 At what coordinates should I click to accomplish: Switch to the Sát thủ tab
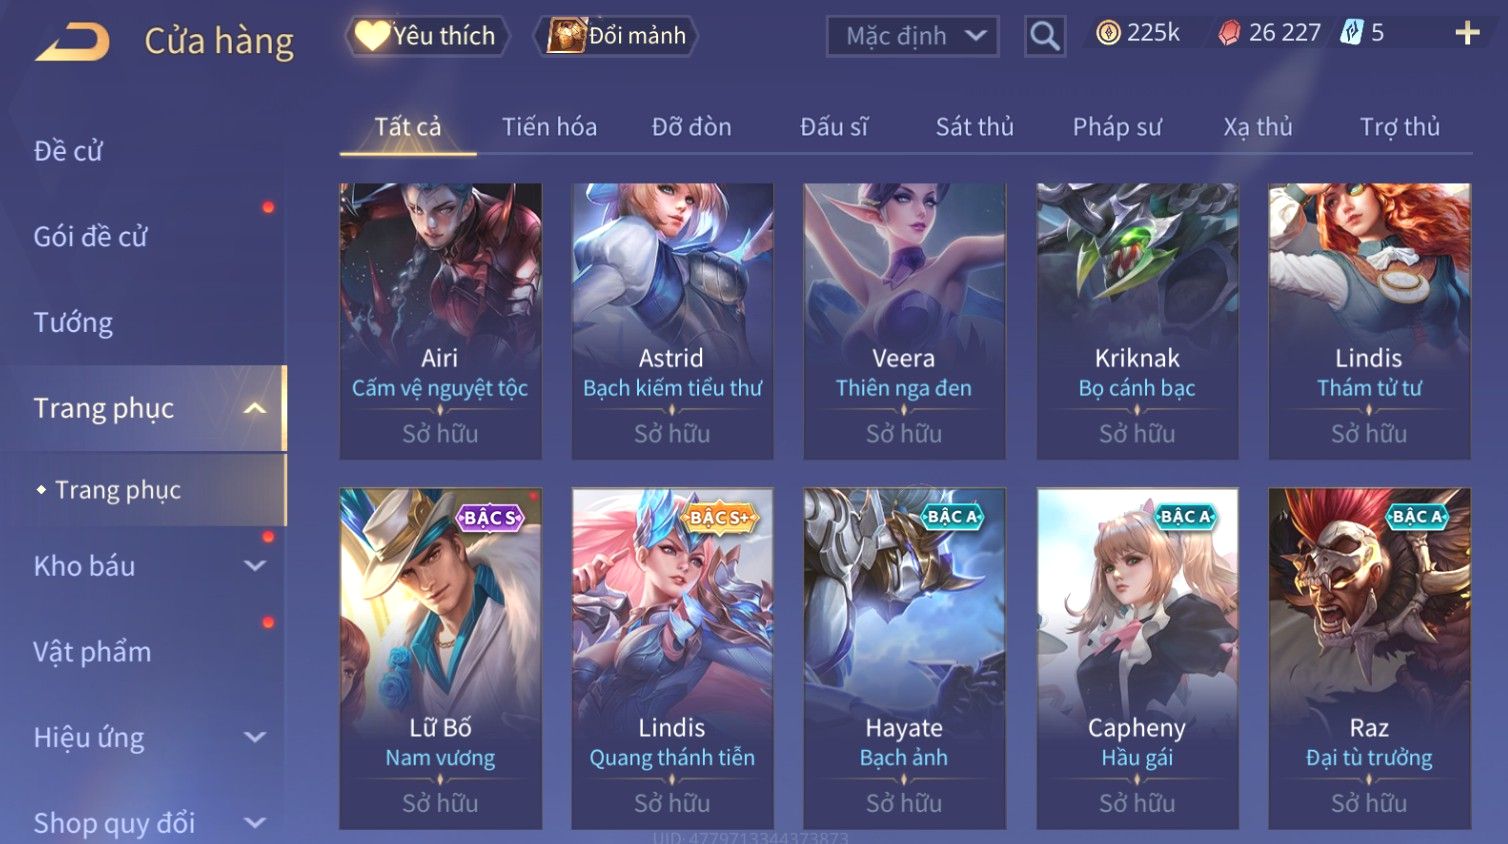pos(974,127)
